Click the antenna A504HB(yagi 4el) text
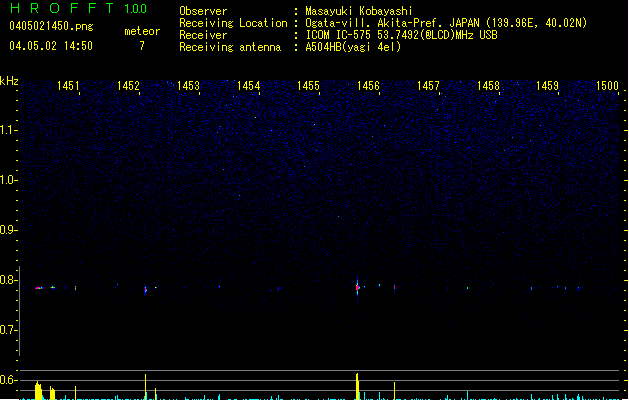The image size is (629, 400). pyautogui.click(x=353, y=47)
